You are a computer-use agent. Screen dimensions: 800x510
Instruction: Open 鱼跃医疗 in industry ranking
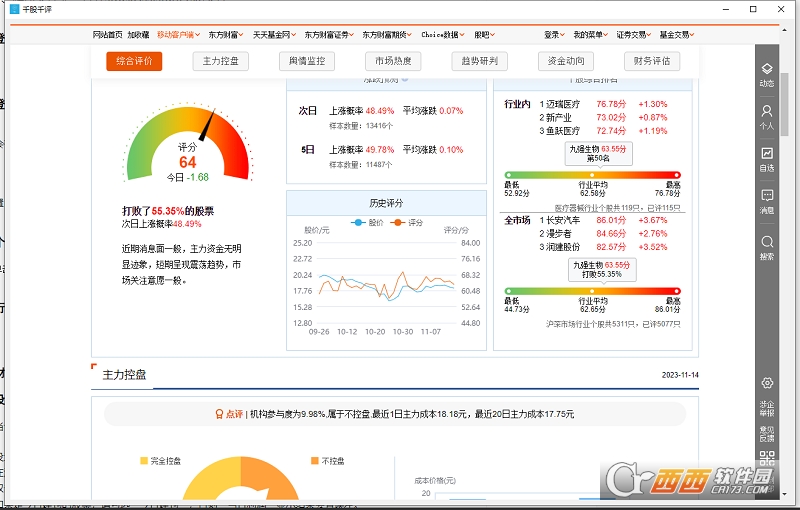(x=563, y=131)
